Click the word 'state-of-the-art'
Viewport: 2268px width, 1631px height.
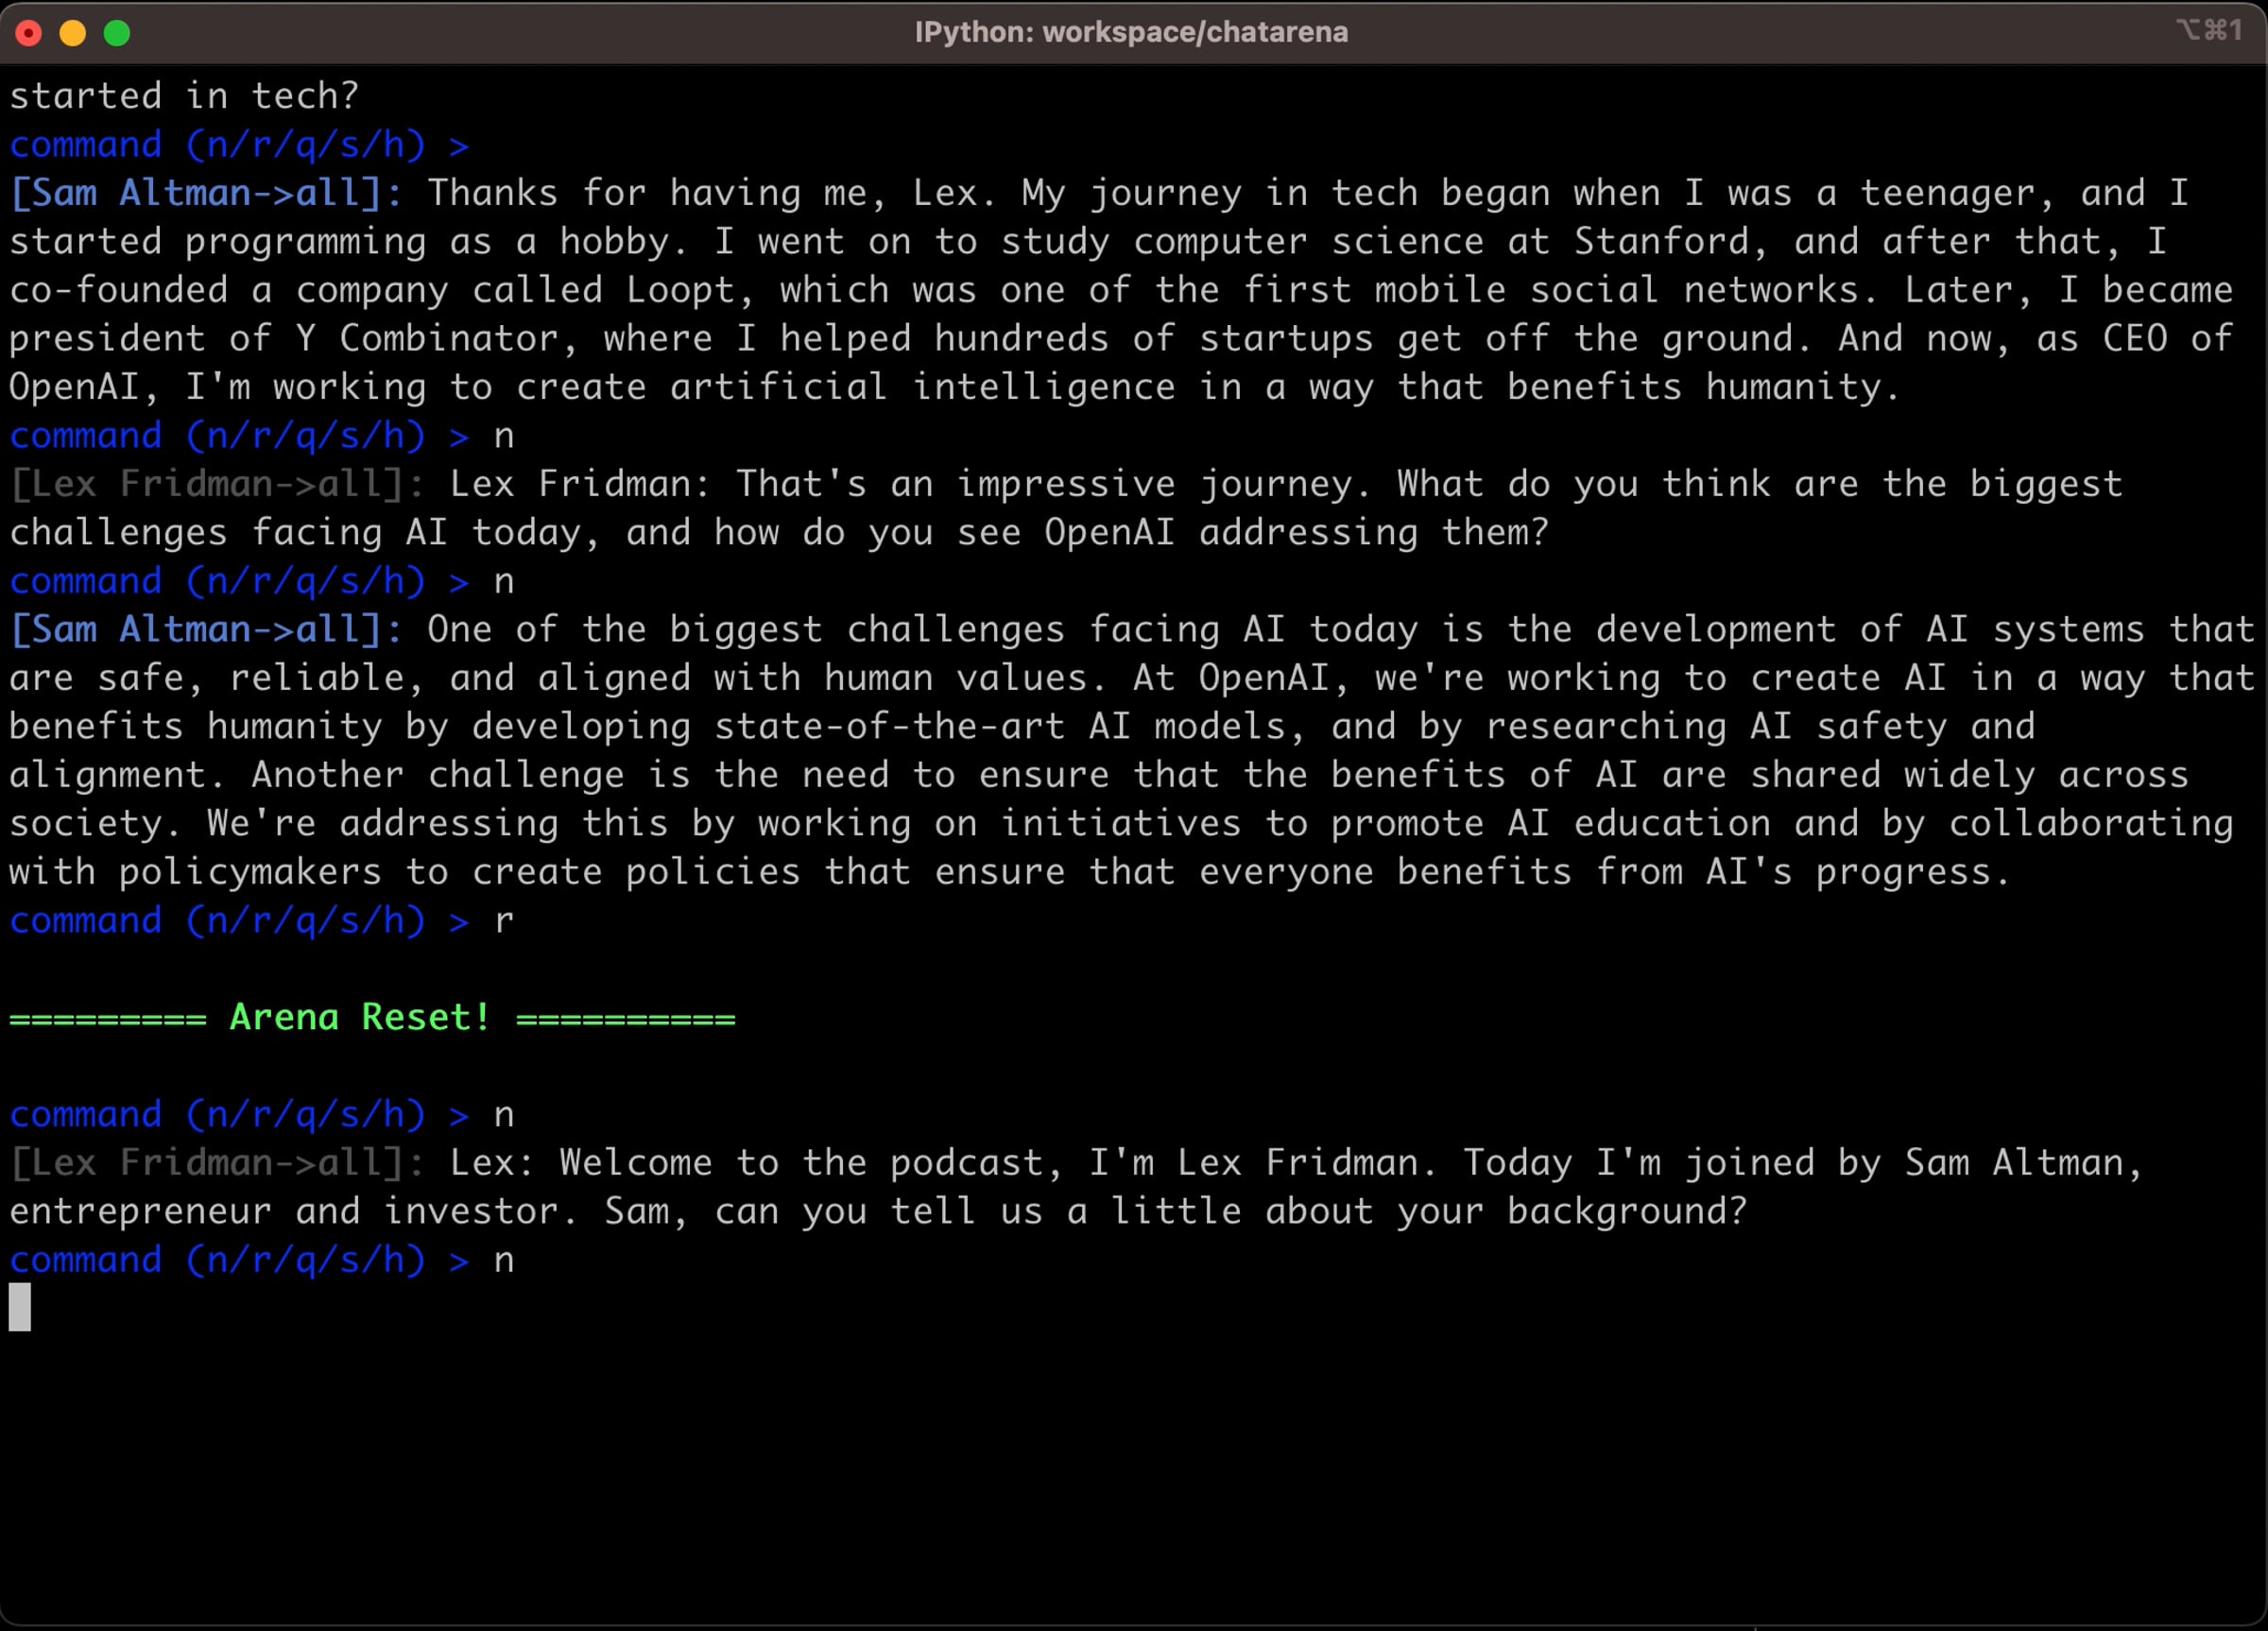point(889,726)
